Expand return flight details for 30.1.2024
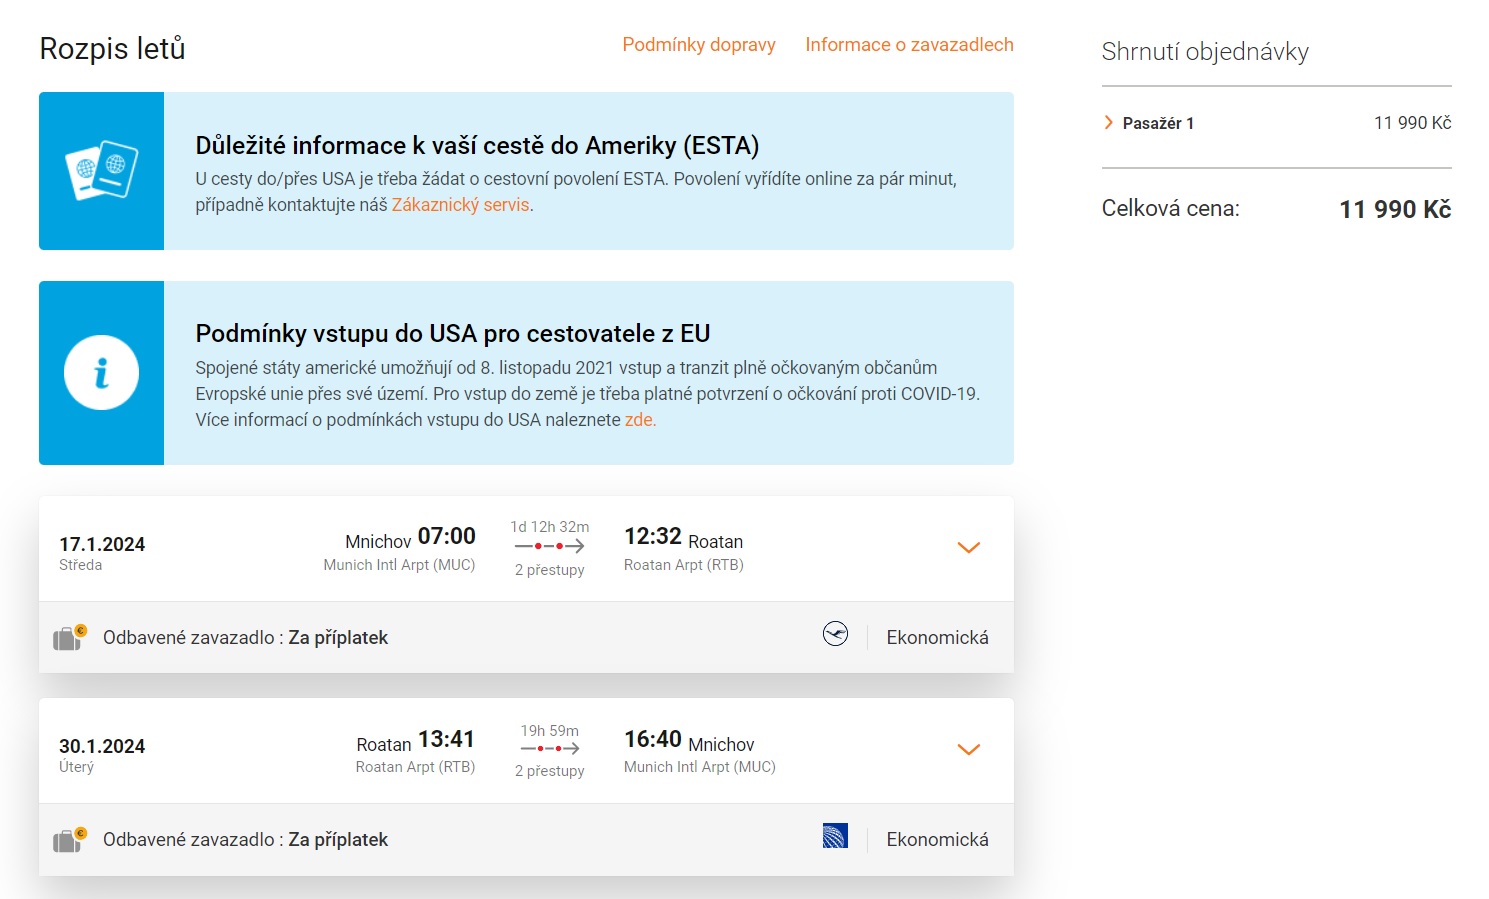The height and width of the screenshot is (899, 1489). tap(968, 750)
